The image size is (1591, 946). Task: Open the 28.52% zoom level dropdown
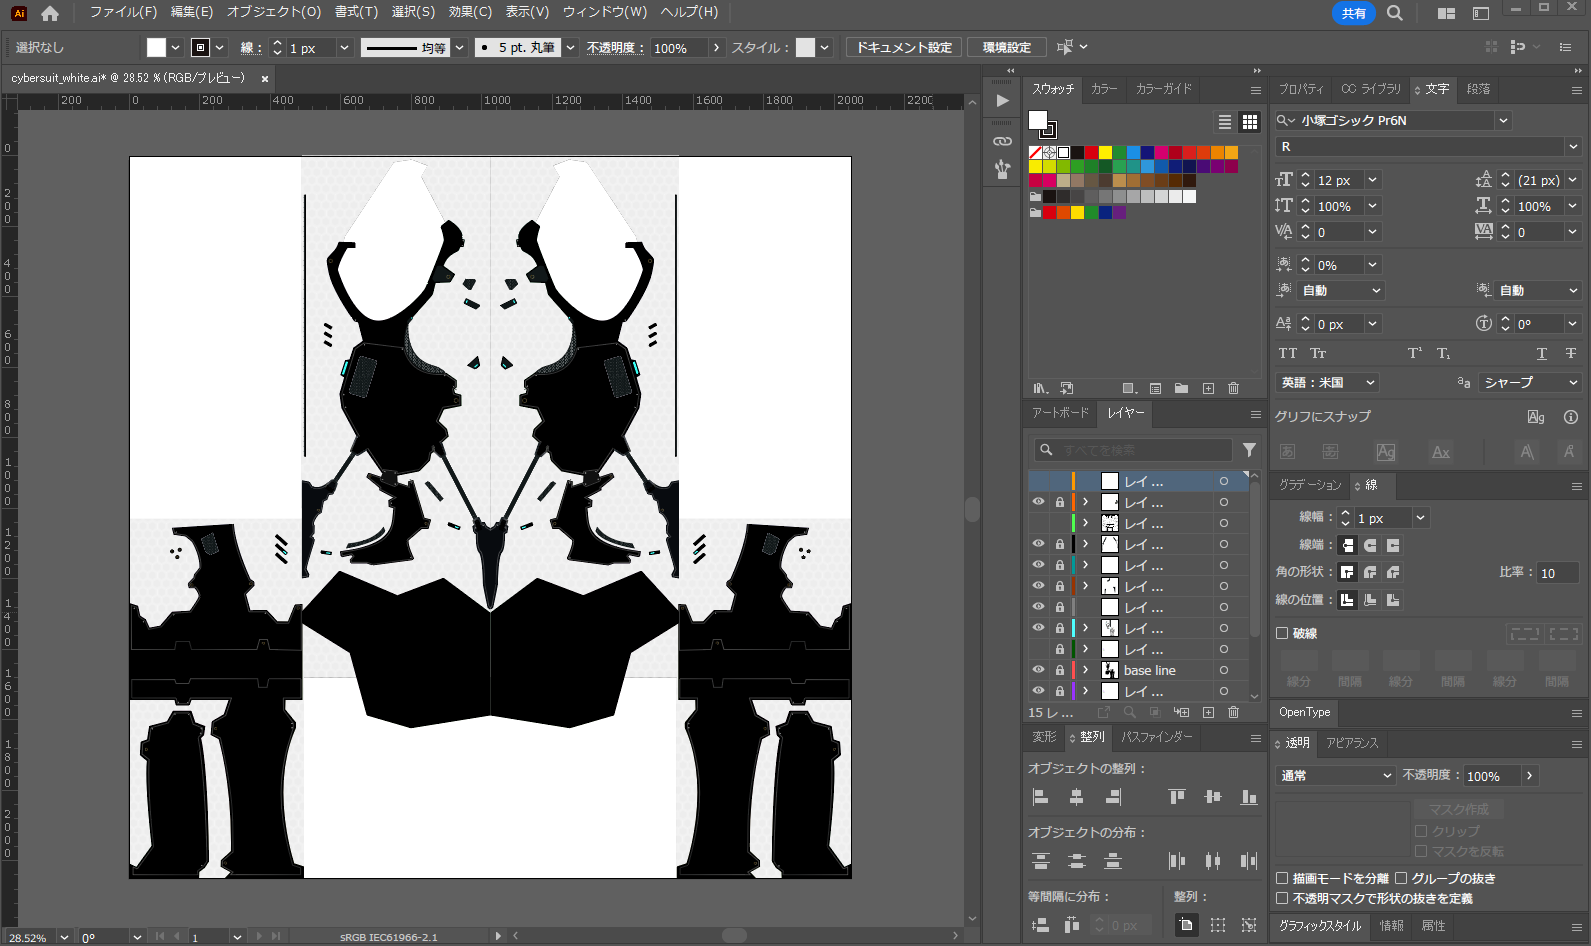[64, 937]
